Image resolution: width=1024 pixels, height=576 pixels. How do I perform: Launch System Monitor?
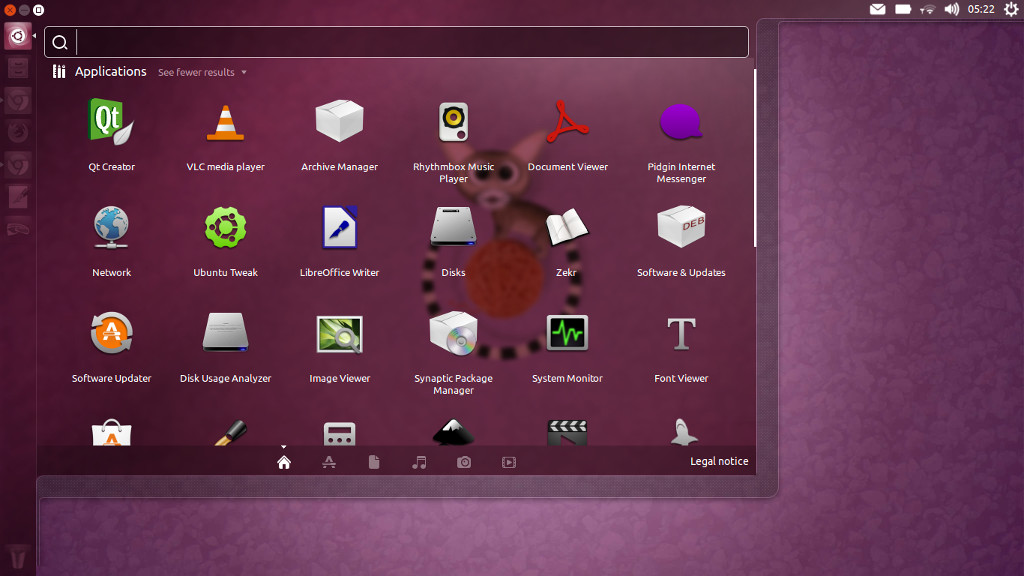(x=567, y=333)
